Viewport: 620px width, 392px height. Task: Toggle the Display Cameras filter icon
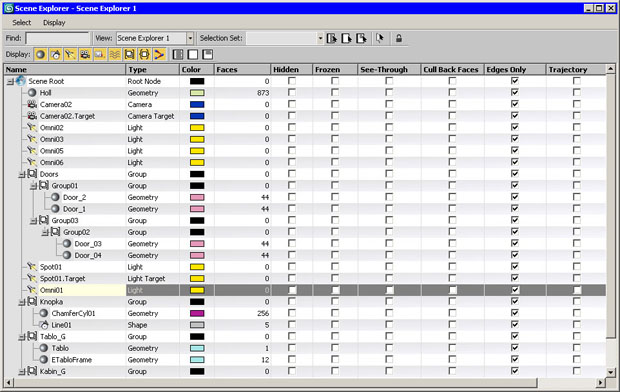coord(85,54)
